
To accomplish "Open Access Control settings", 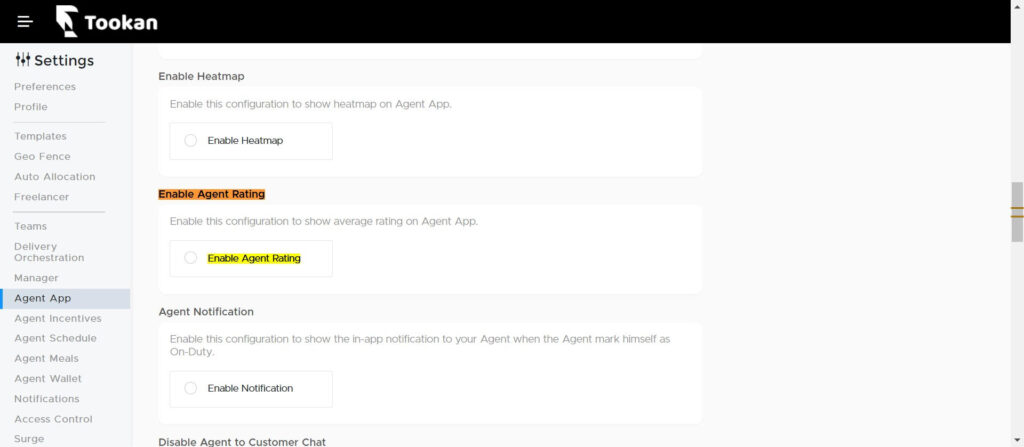I will click(54, 420).
